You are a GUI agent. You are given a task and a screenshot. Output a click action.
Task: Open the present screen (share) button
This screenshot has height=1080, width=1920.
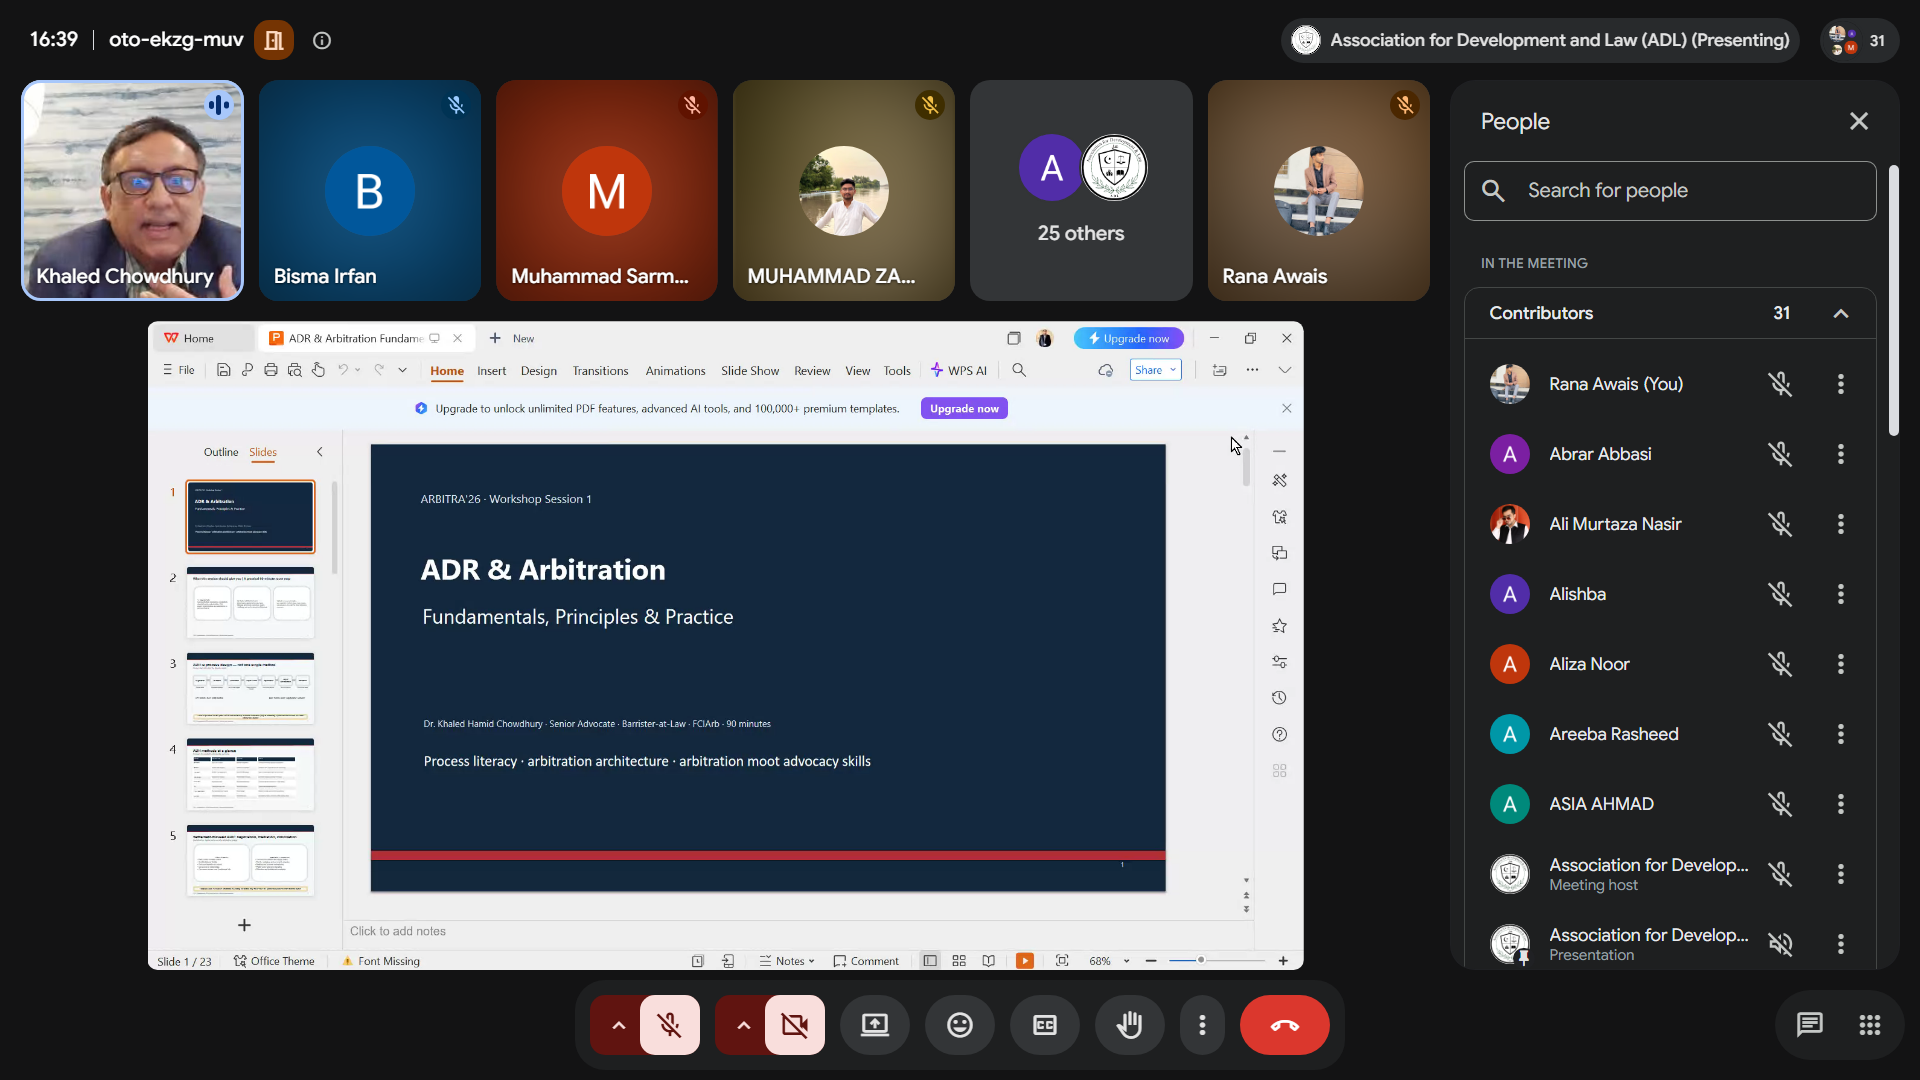coord(875,1025)
